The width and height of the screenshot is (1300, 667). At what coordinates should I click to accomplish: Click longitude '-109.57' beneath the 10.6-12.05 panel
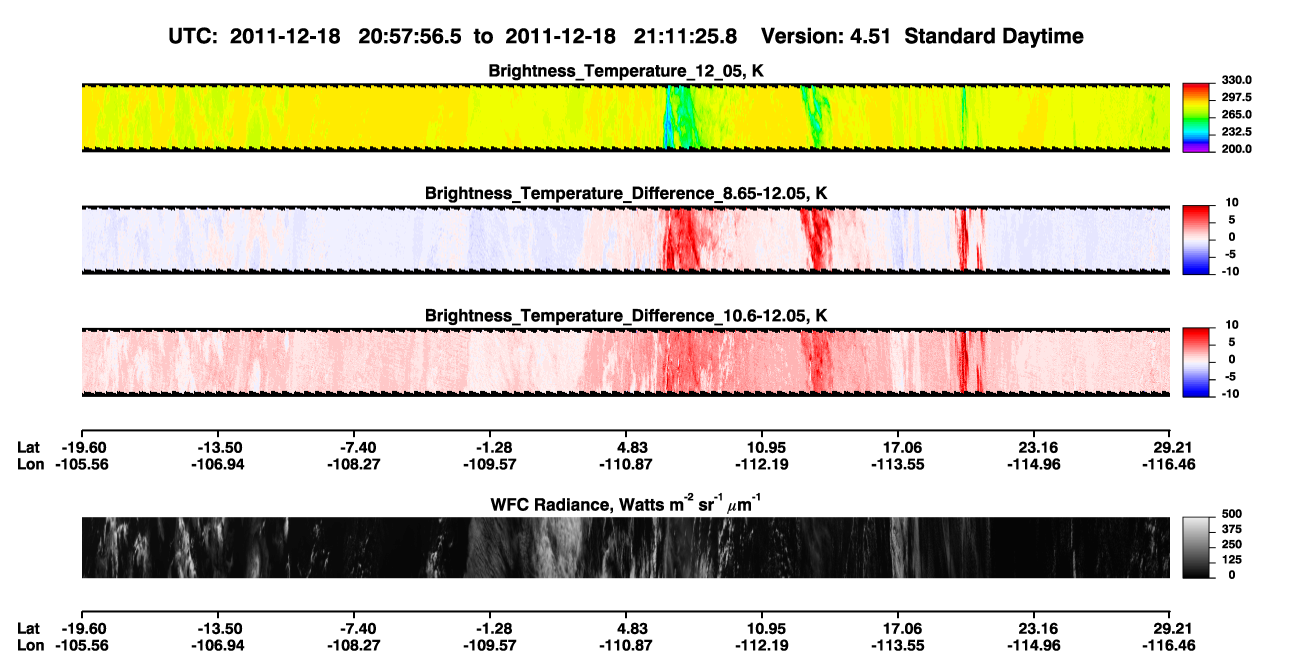pos(490,464)
